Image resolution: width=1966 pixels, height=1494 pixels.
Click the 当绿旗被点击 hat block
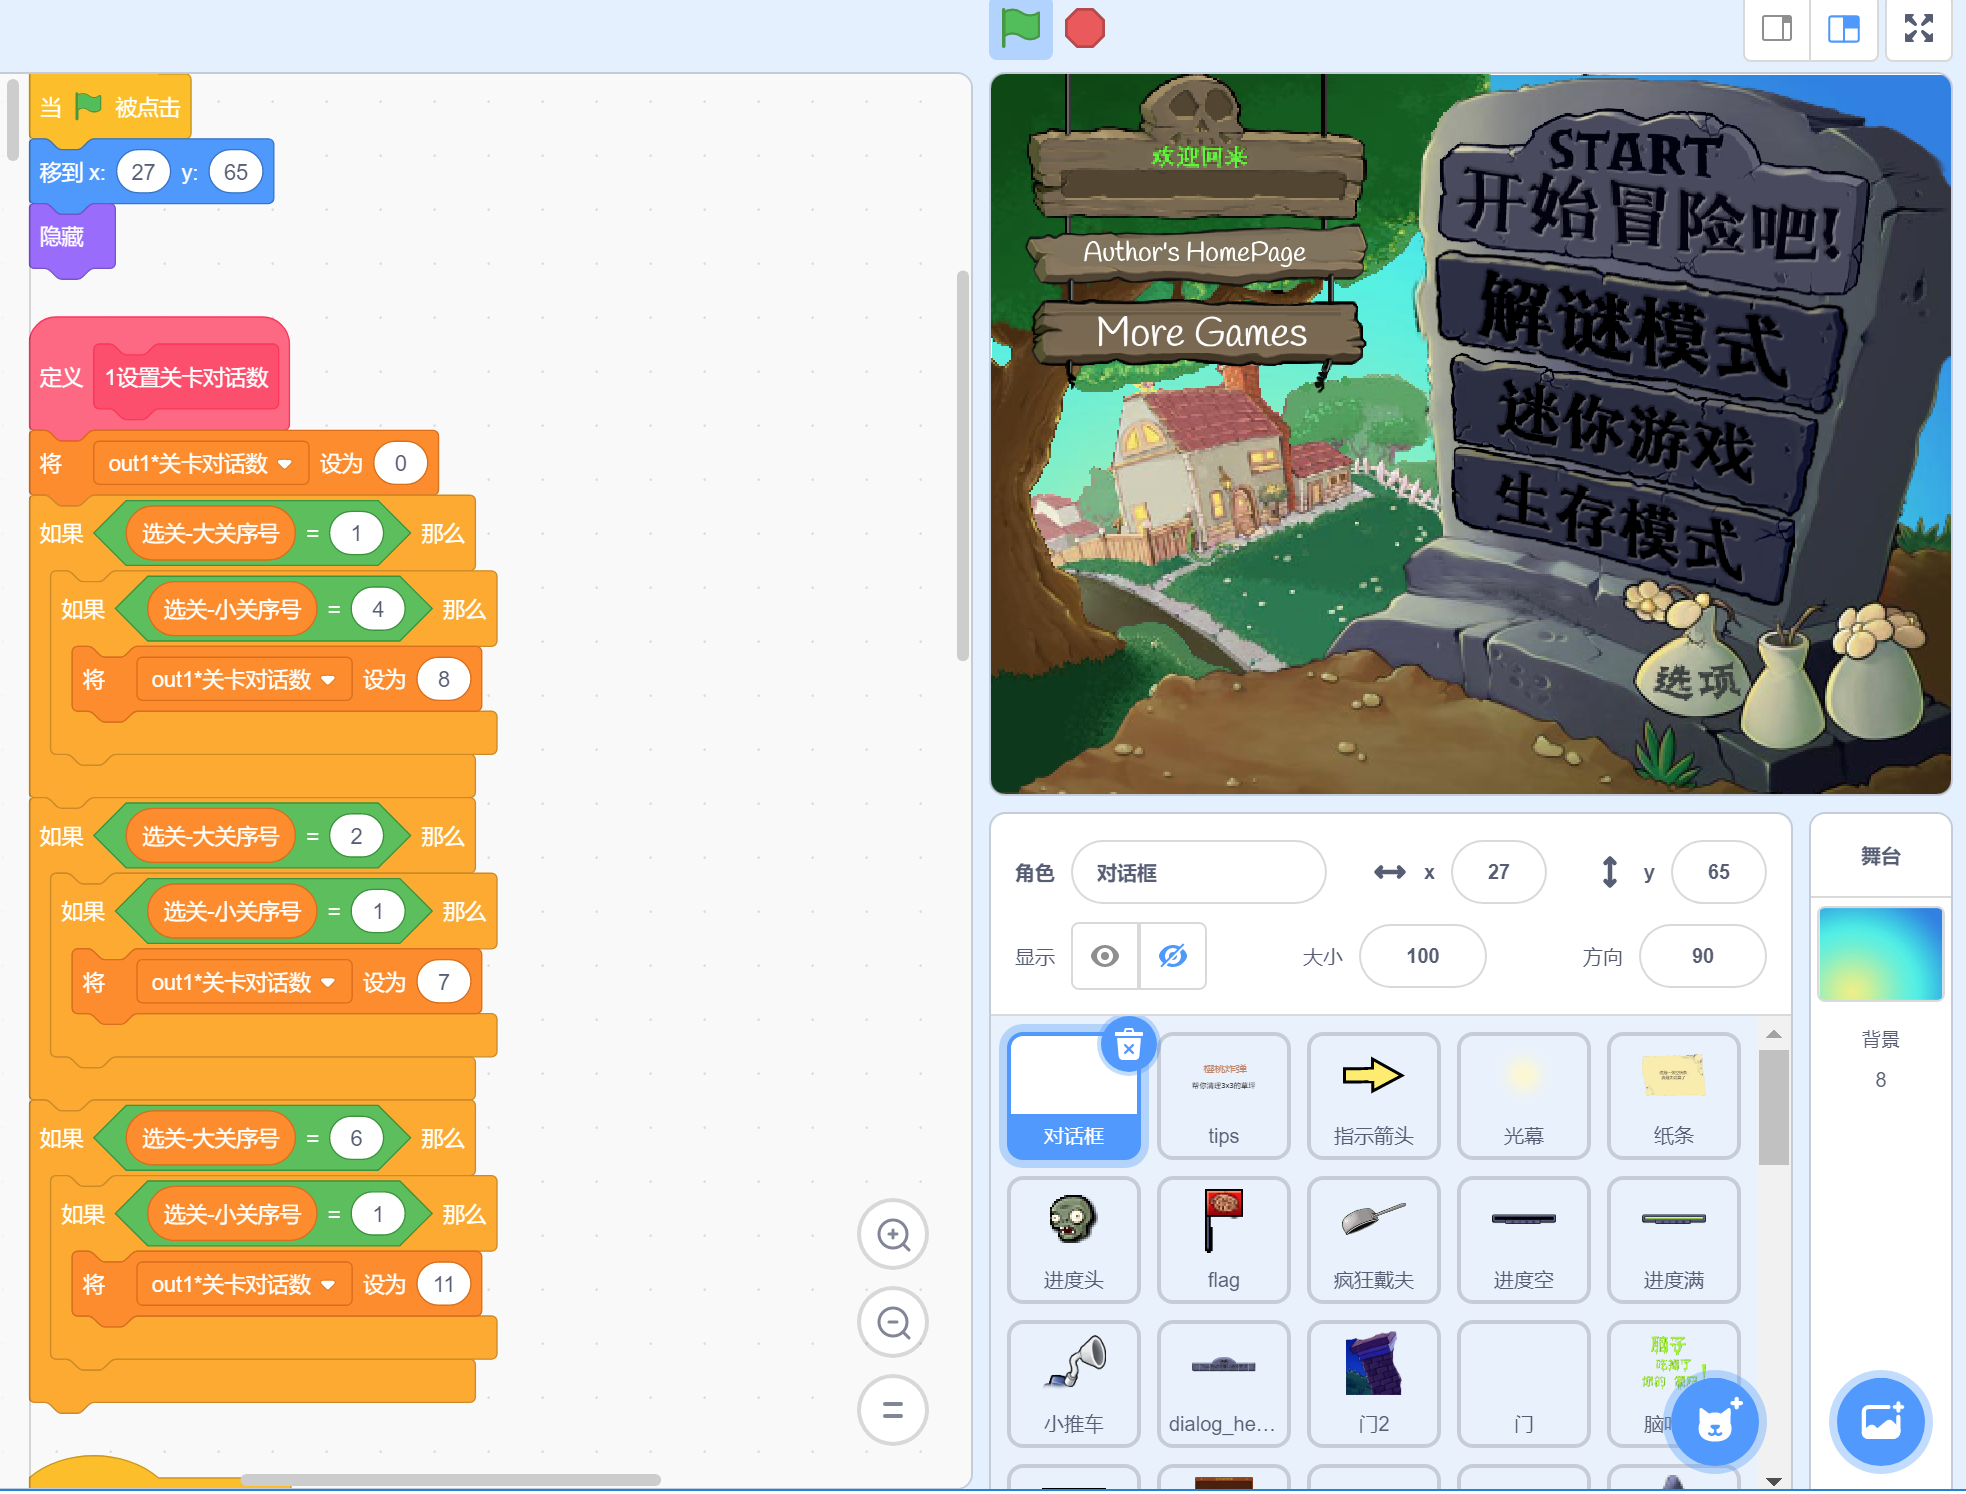click(110, 107)
